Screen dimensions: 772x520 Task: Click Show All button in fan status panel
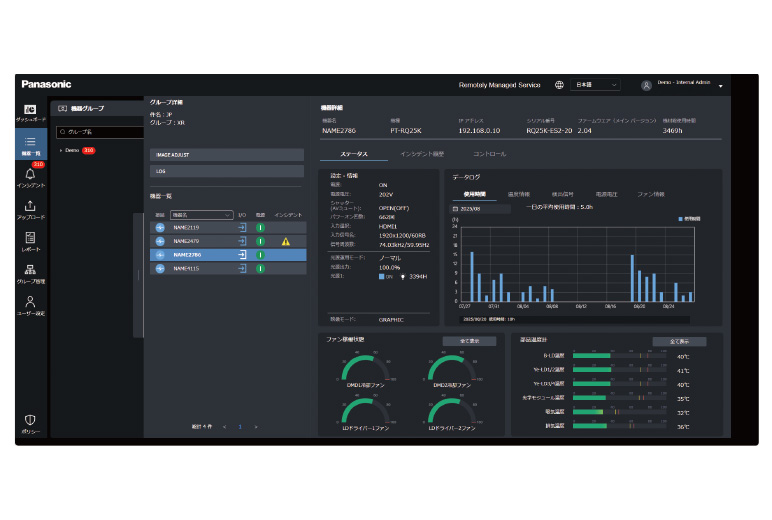(x=468, y=341)
